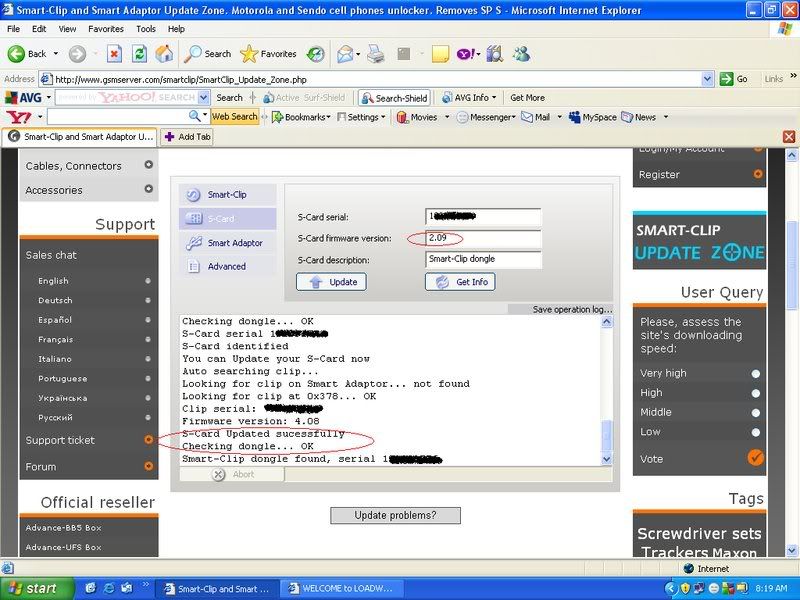Open the Support ticket link

[x=60, y=440]
